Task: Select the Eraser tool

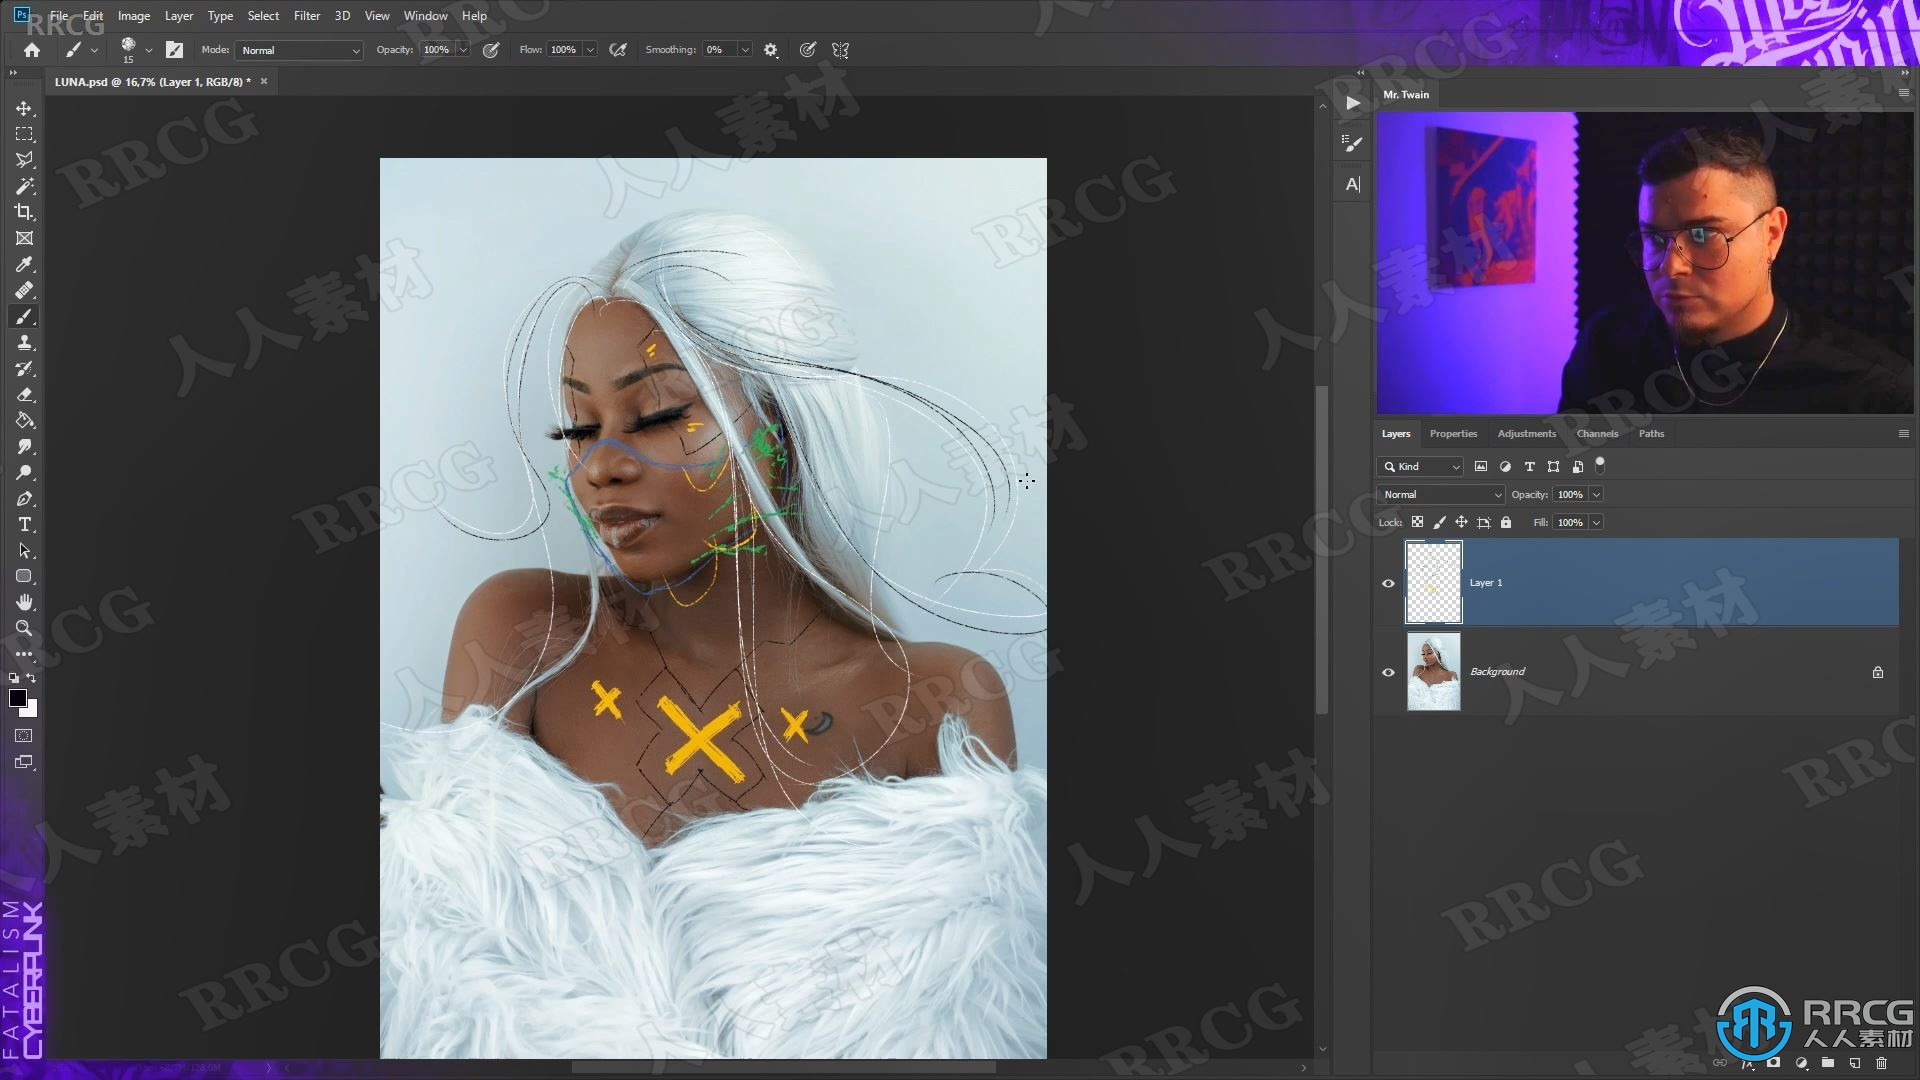Action: (24, 394)
